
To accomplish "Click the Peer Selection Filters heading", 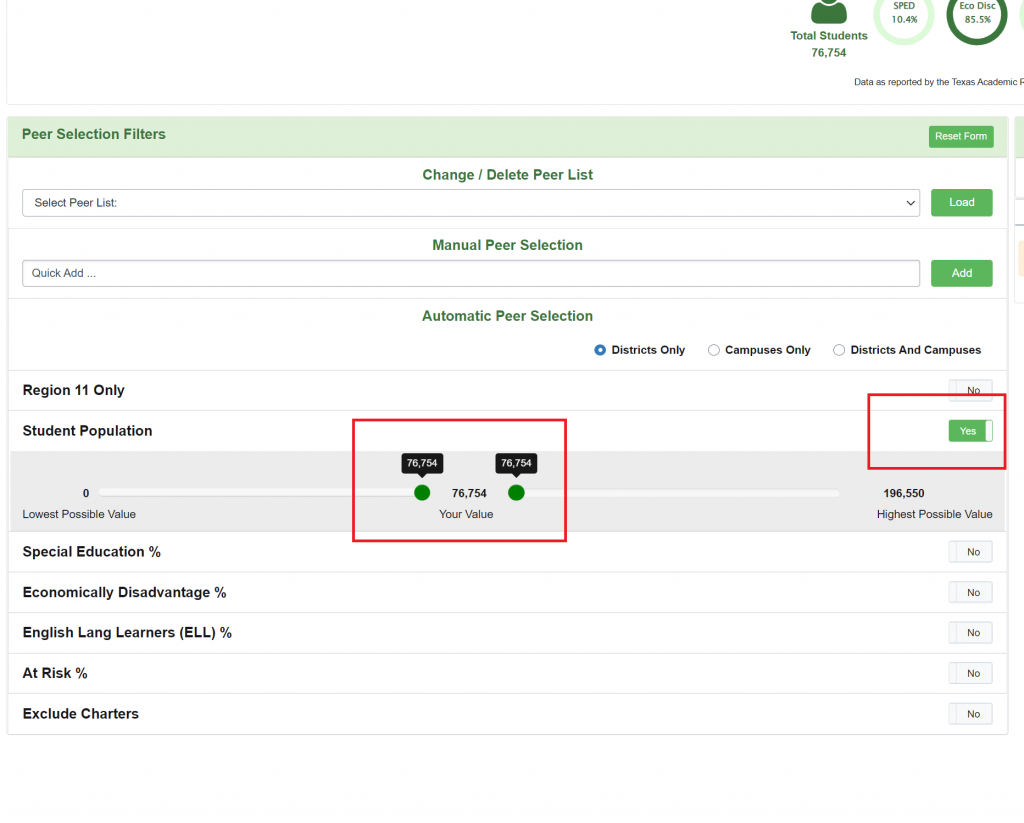I will click(93, 135).
